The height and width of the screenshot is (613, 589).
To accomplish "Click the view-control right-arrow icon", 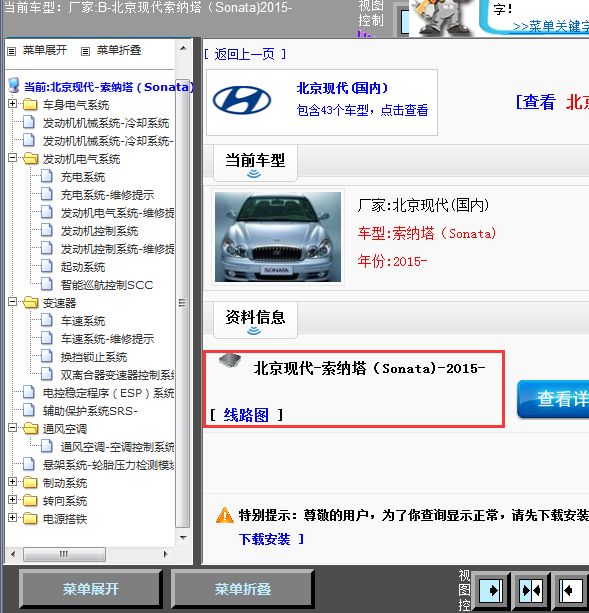I will [x=491, y=590].
